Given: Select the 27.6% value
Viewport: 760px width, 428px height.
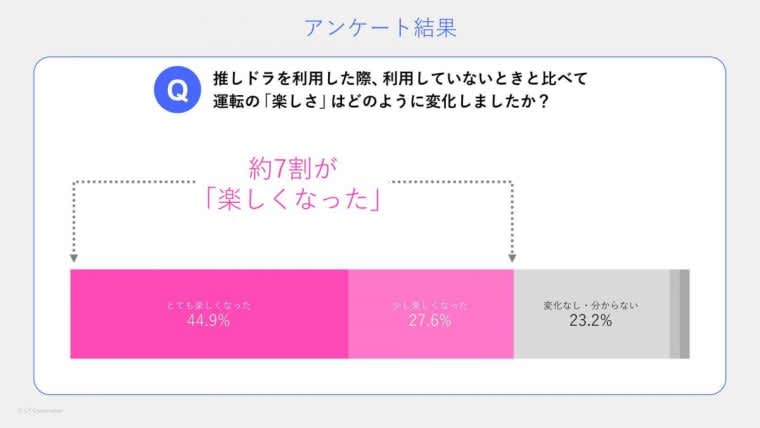Looking at the screenshot, I should tap(430, 321).
